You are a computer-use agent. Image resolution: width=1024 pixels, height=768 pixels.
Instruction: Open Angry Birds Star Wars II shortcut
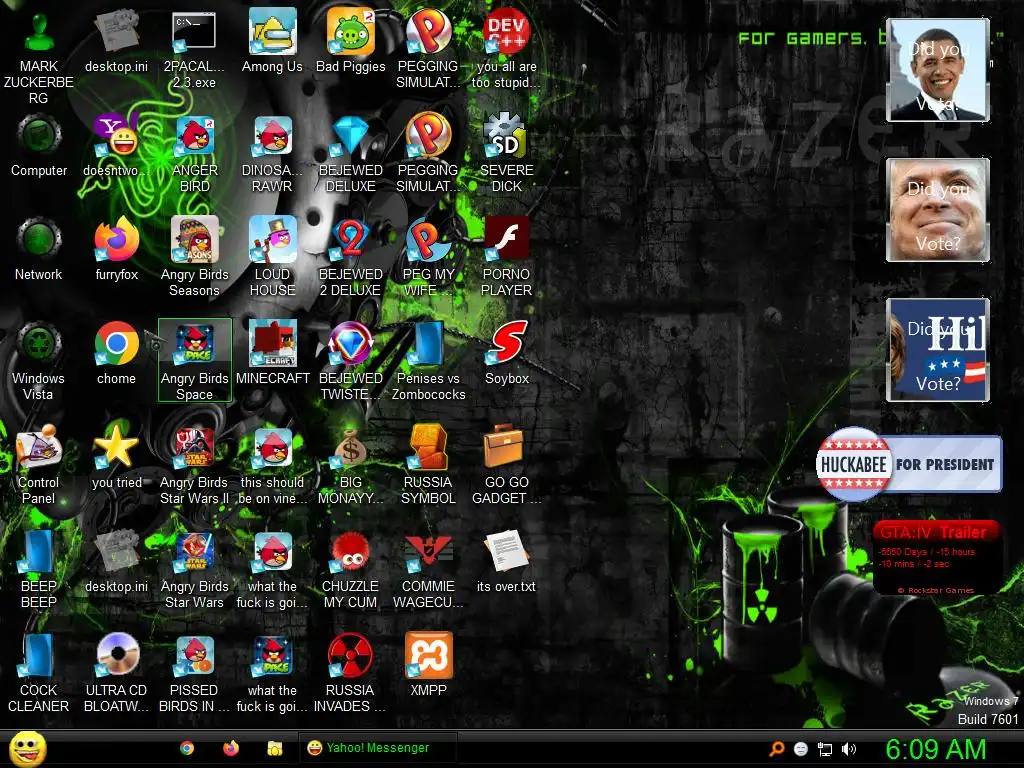click(194, 465)
